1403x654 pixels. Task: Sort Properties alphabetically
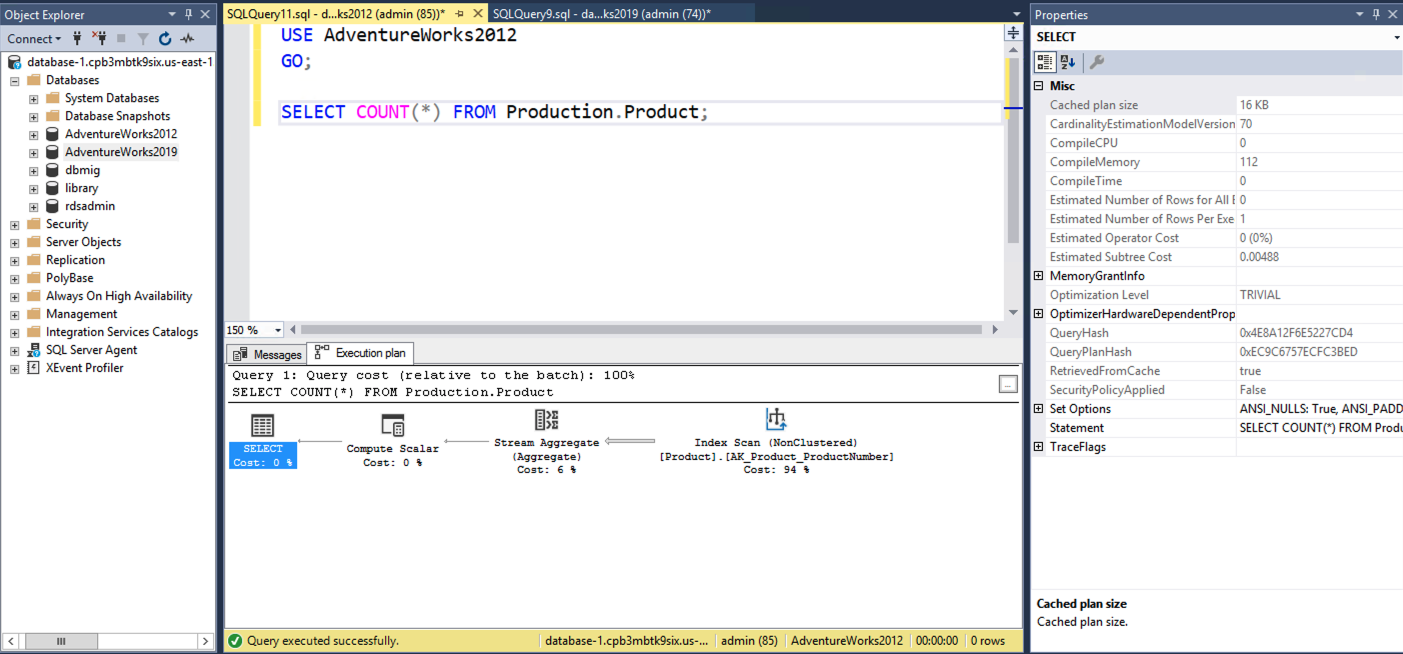[x=1067, y=62]
